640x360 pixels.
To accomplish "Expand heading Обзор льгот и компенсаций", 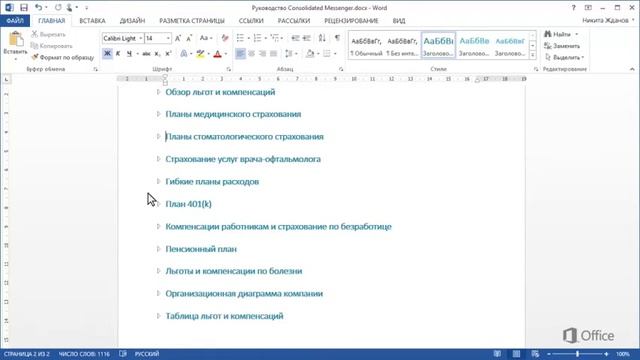I will point(158,92).
